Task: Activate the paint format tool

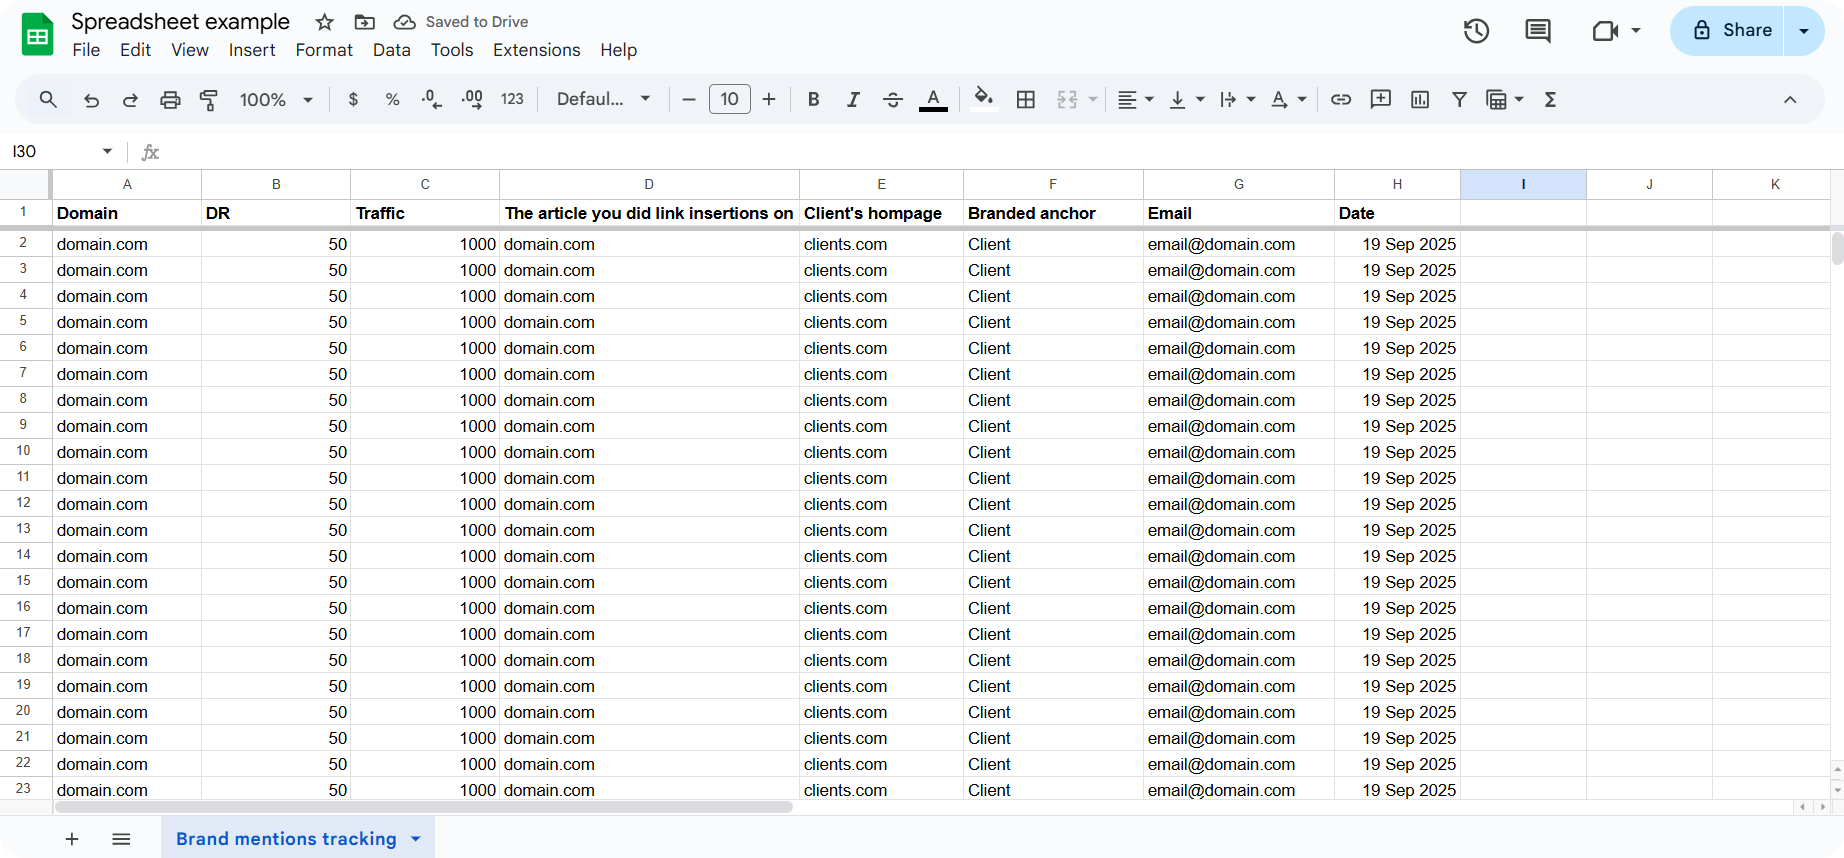Action: click(x=209, y=99)
